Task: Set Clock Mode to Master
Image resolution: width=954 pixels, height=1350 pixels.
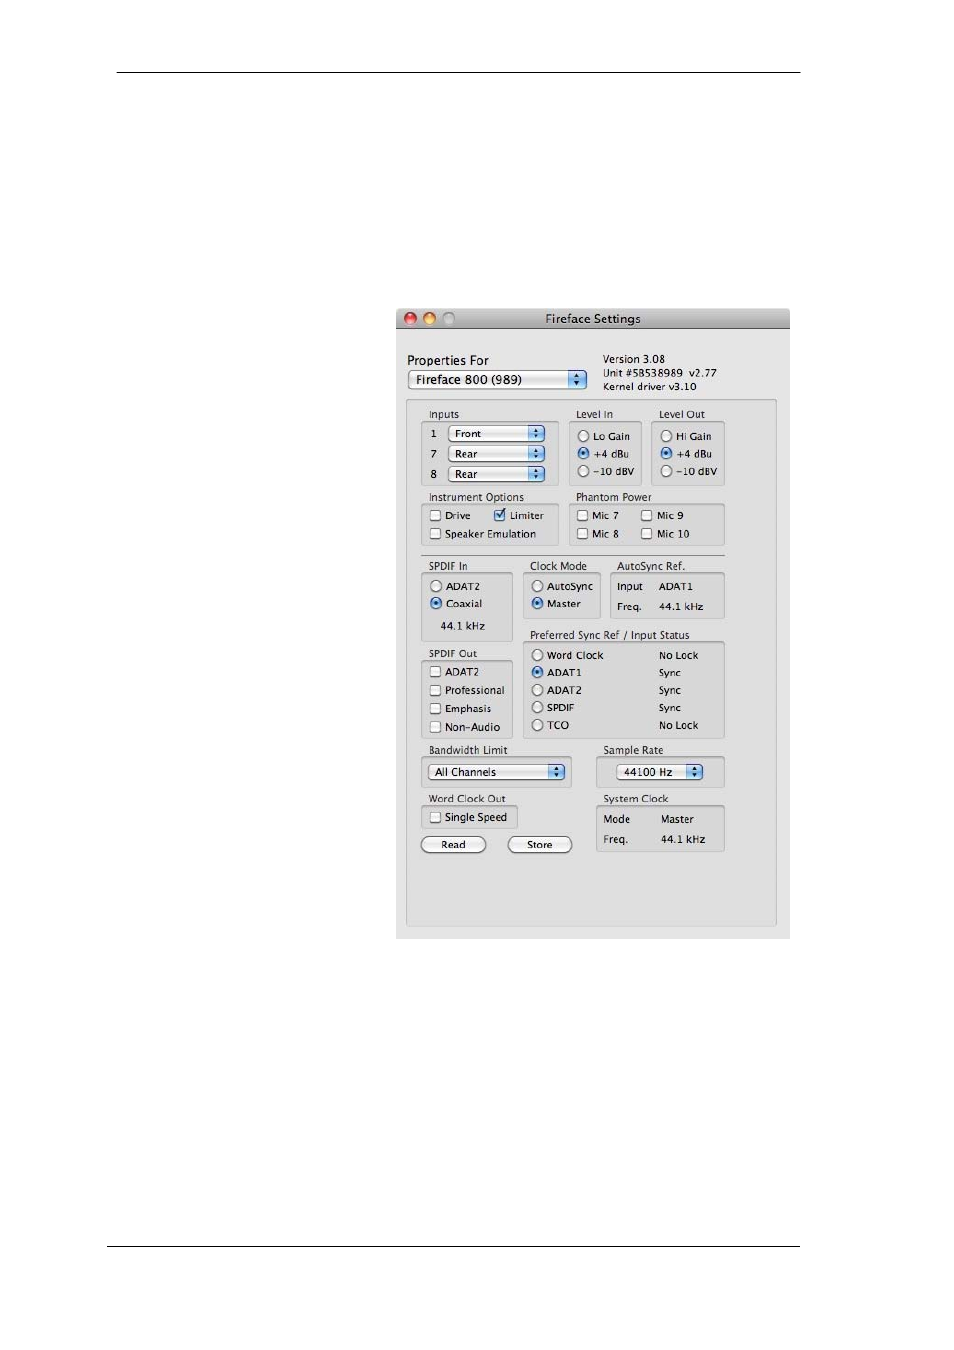Action: [537, 604]
